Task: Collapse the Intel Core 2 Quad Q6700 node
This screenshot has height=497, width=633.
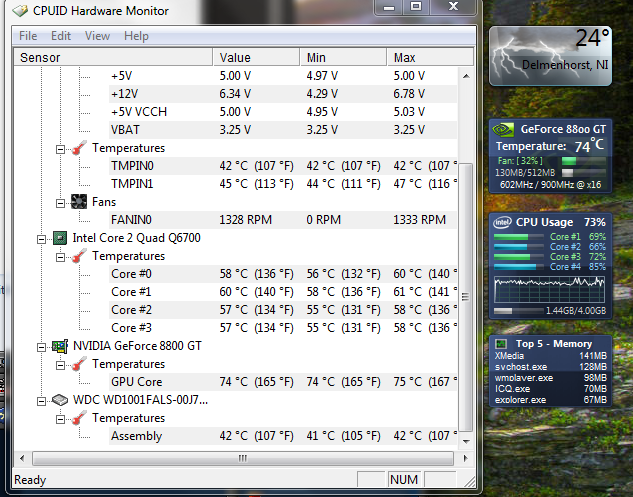Action: click(41, 239)
